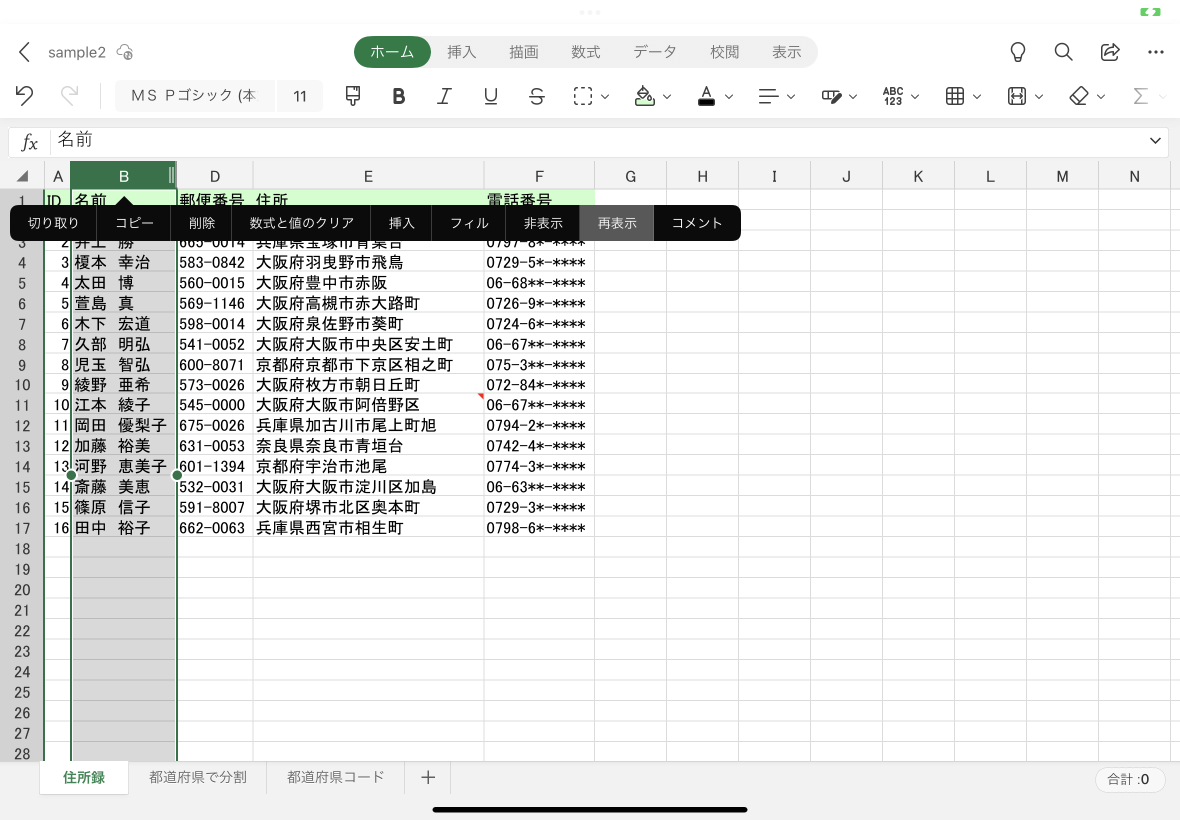Click the insert/delete cells grid icon

955,96
